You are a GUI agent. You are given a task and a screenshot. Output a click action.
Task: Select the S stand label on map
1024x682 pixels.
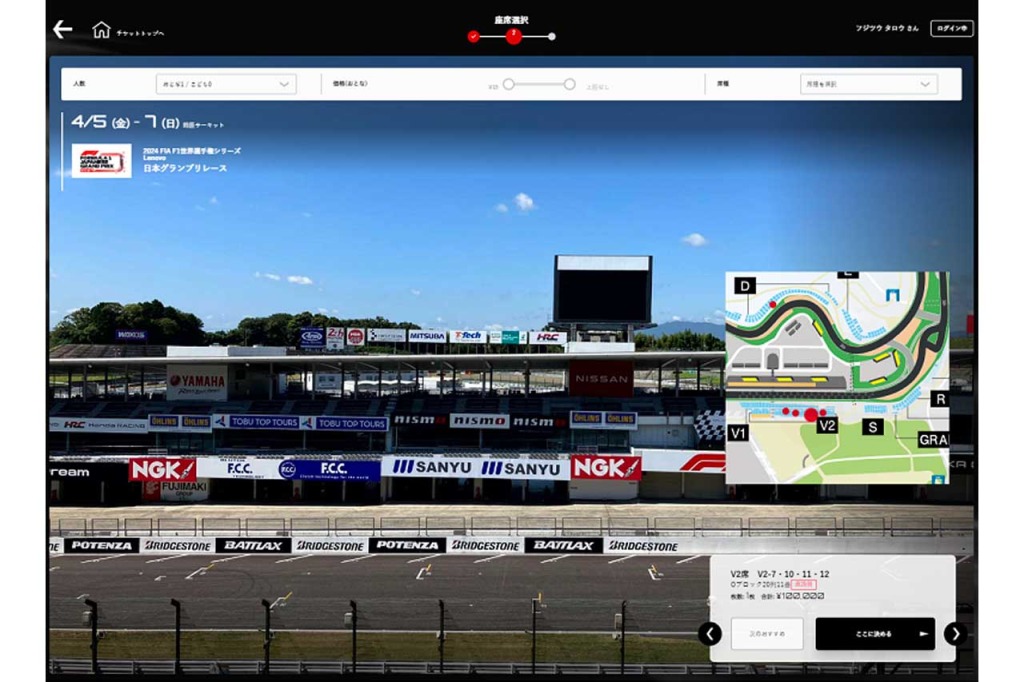[x=873, y=427]
